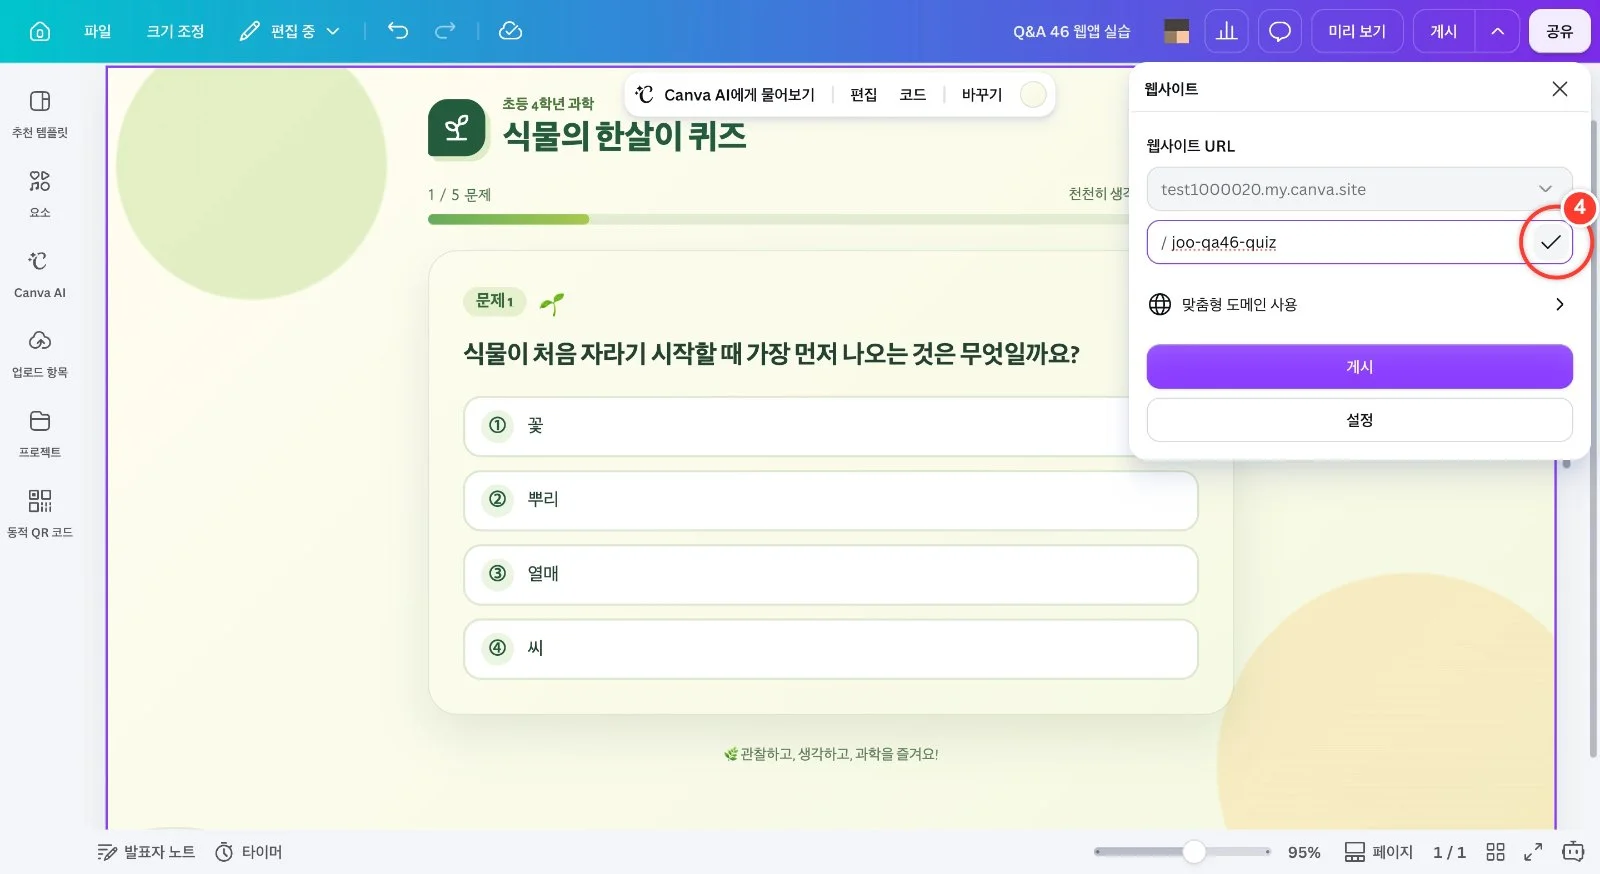Screen dimensions: 1600x874
Task: Open 발표자 노트 presenter notes
Action: (x=146, y=852)
